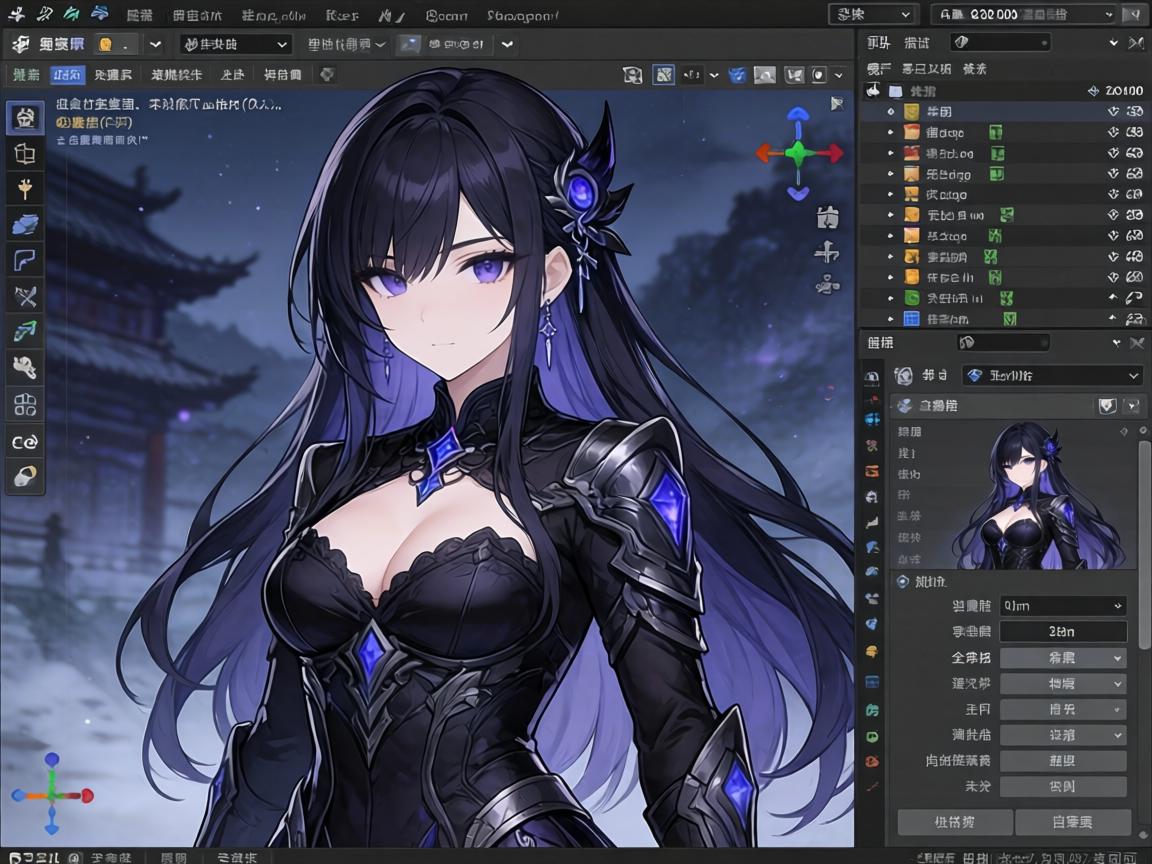Viewport: 1152px width, 864px height.
Task: Click the wireframe cube tool in left toolbar
Action: click(25, 153)
